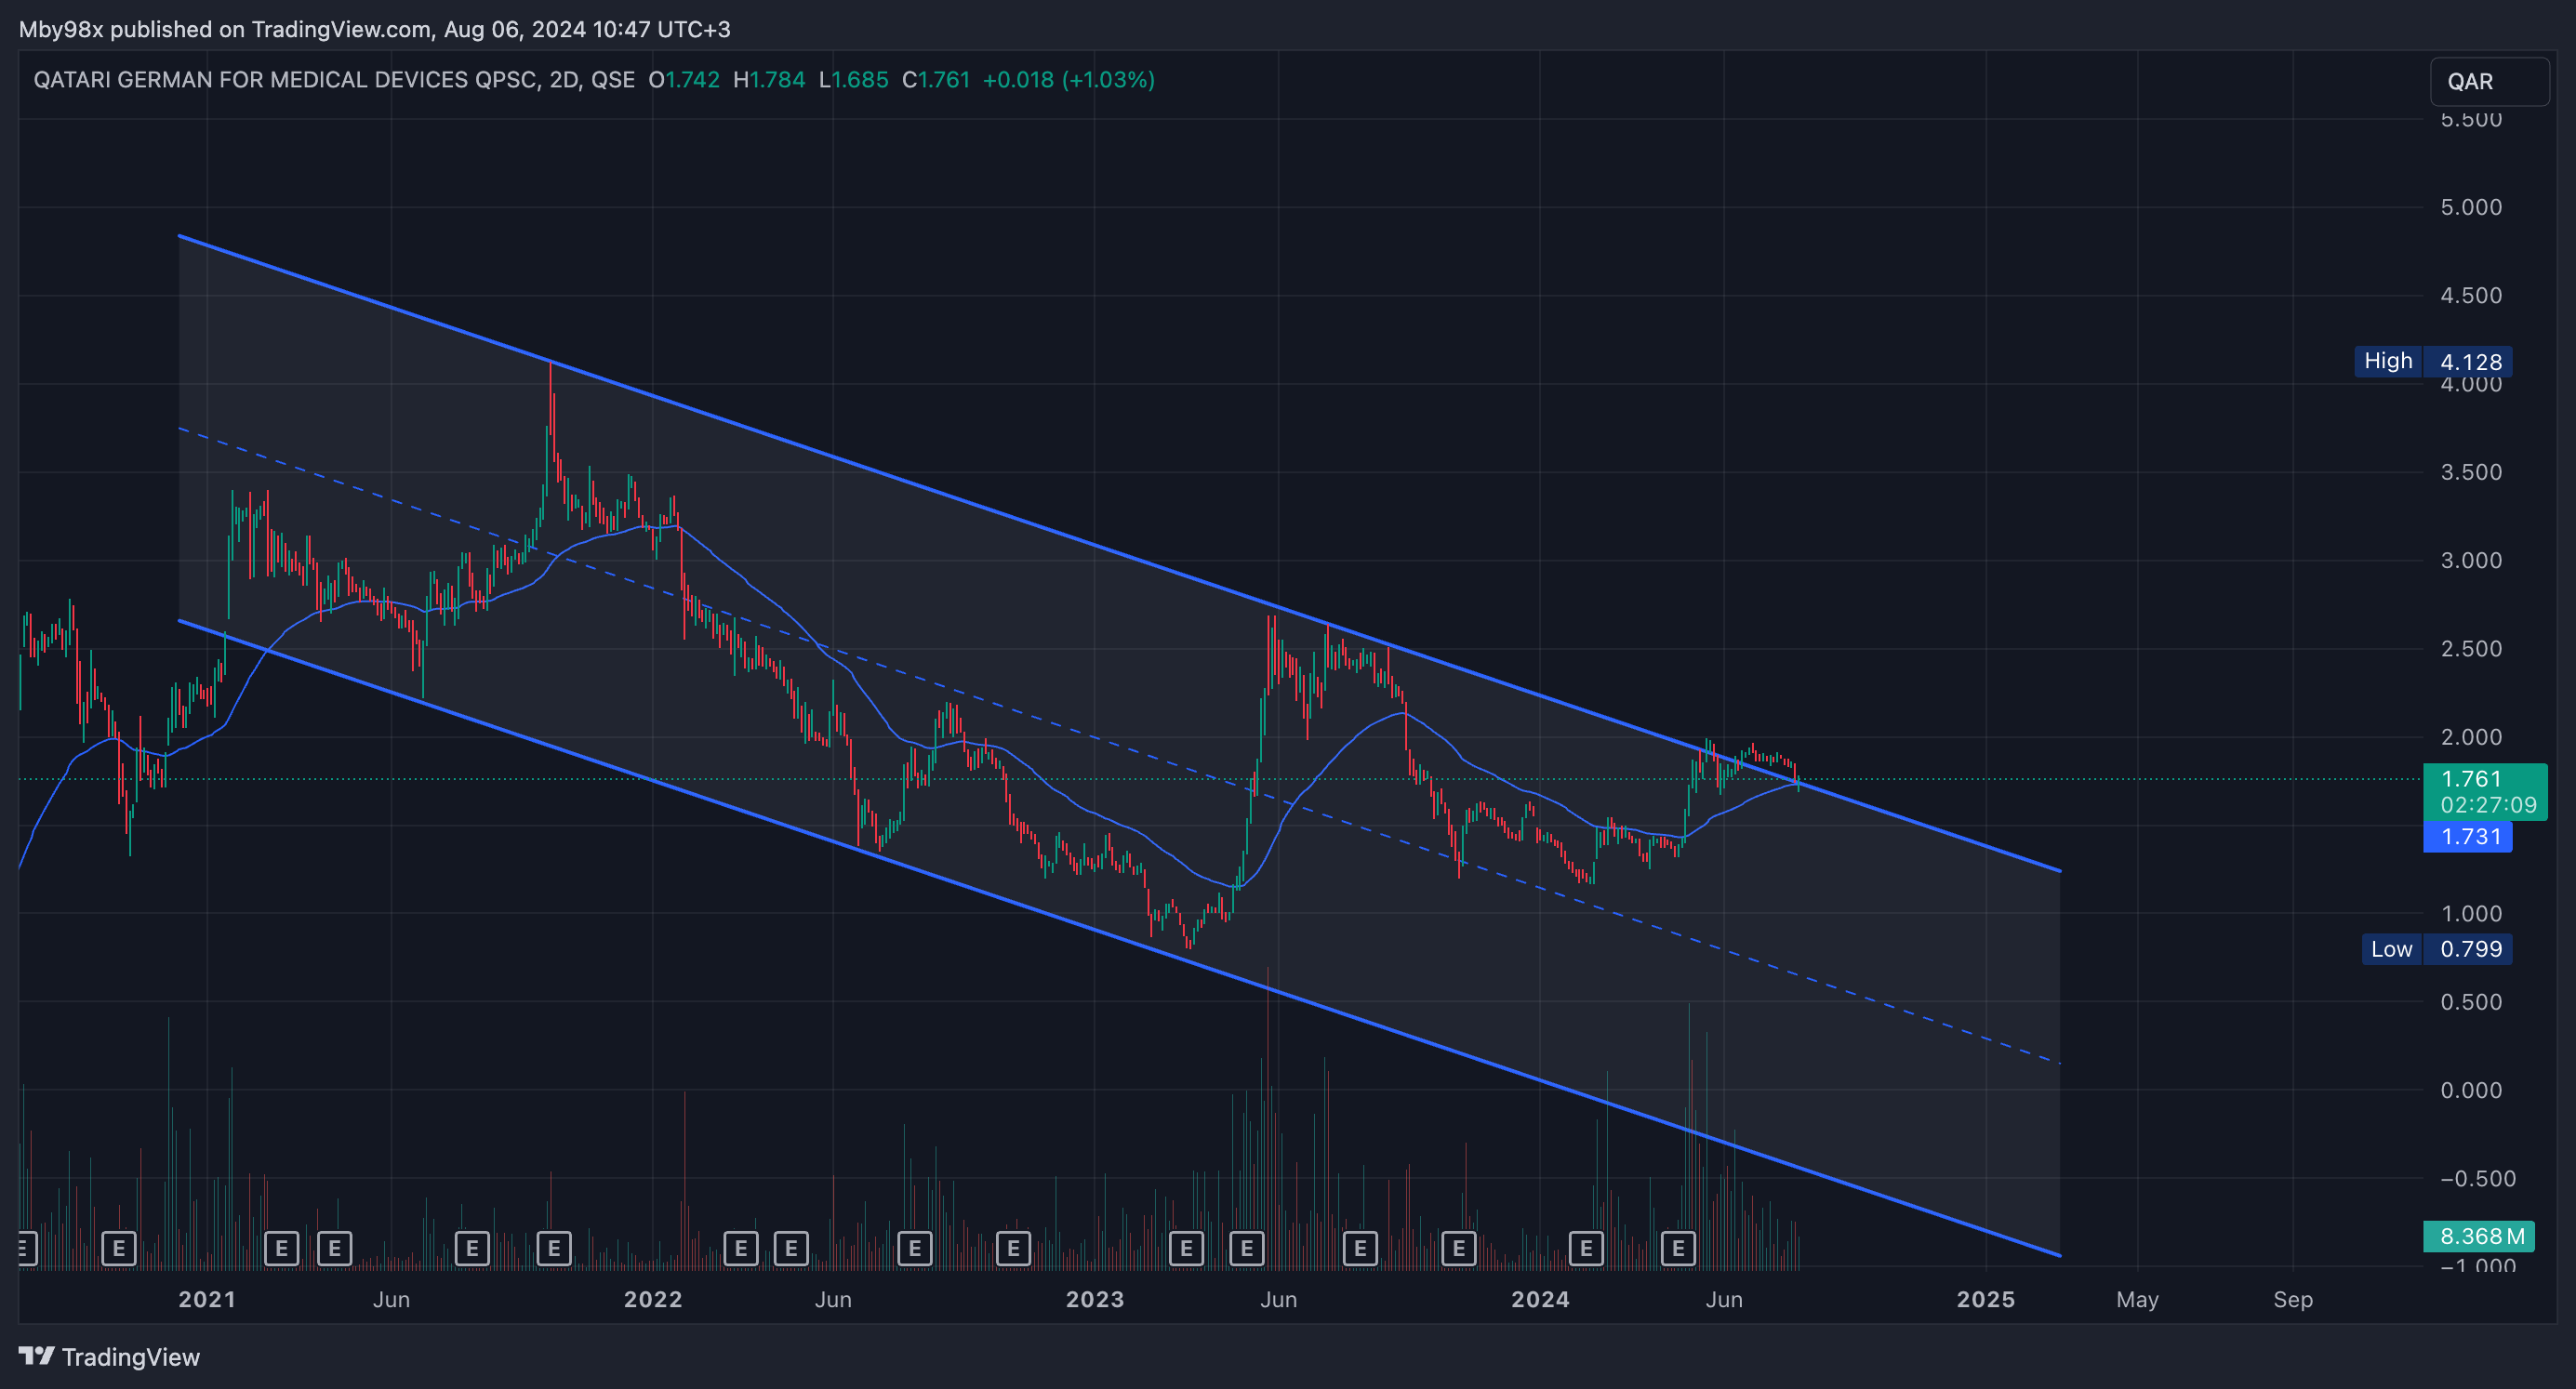Click the 4.500 price axis label
The height and width of the screenshot is (1389, 2576).
point(2471,295)
